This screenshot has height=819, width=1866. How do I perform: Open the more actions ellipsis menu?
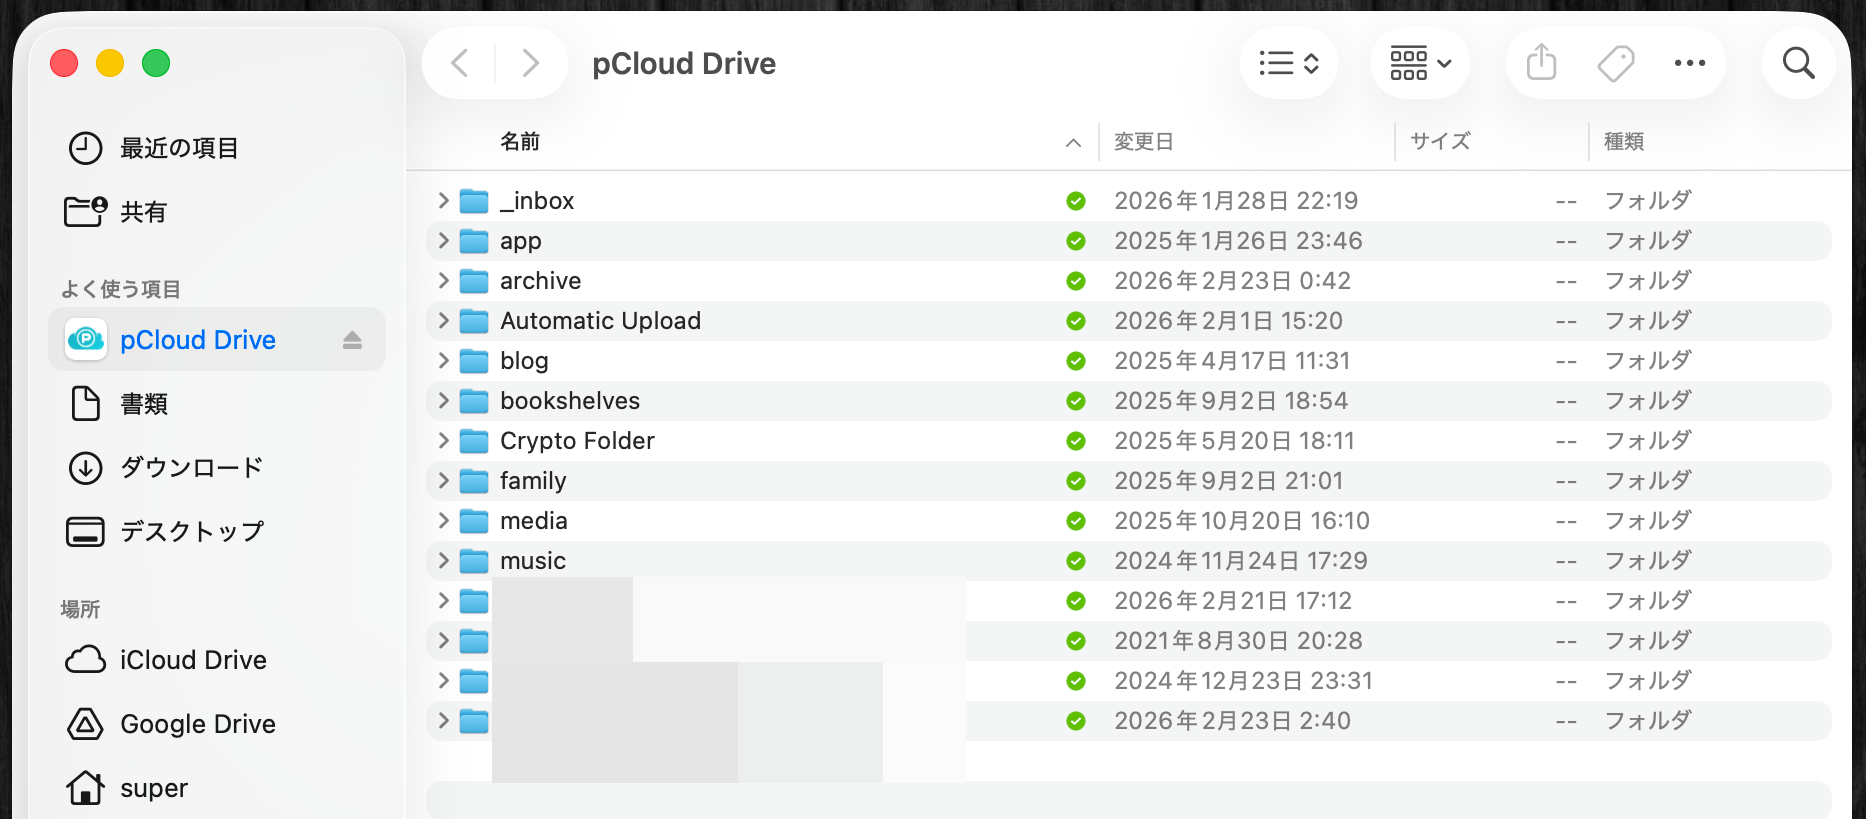pyautogui.click(x=1689, y=63)
